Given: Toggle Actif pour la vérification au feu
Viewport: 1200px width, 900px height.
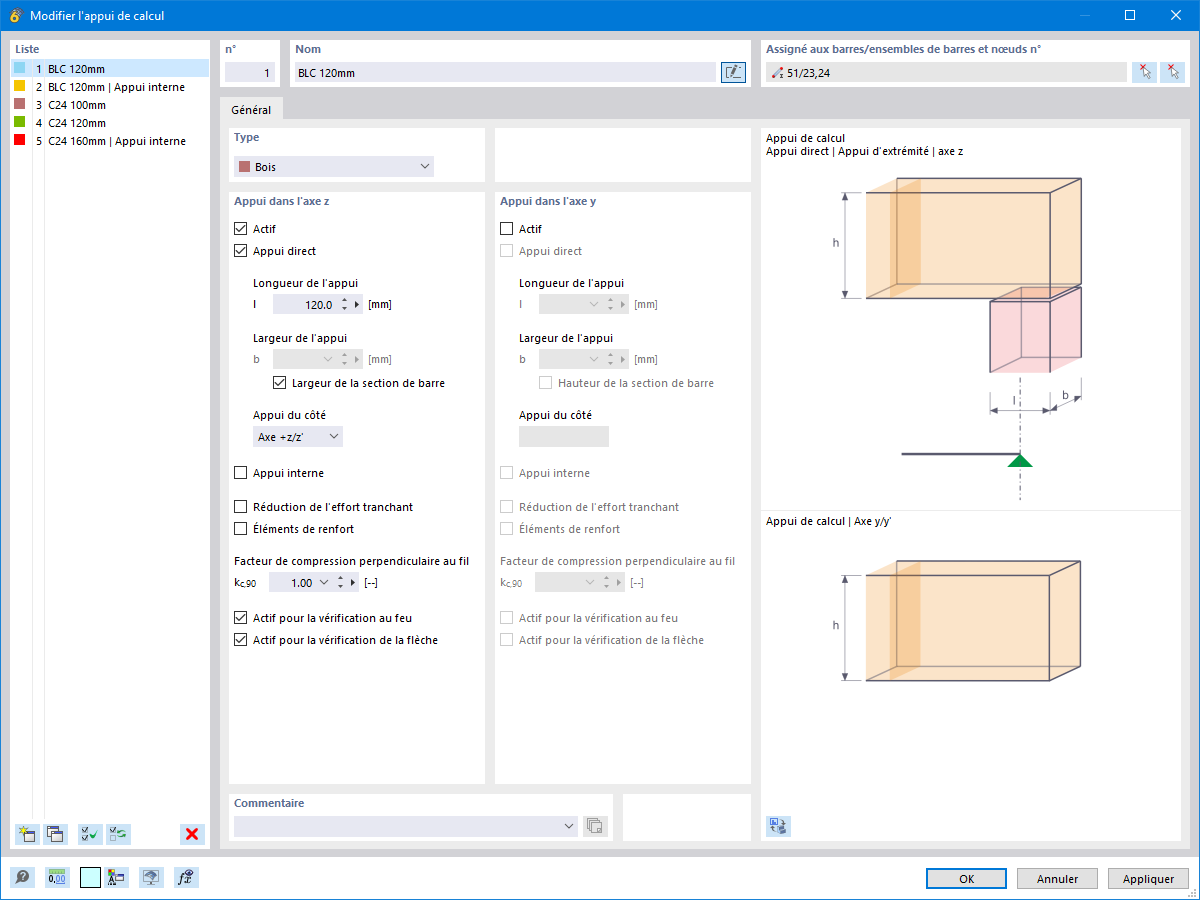Looking at the screenshot, I should (240, 618).
